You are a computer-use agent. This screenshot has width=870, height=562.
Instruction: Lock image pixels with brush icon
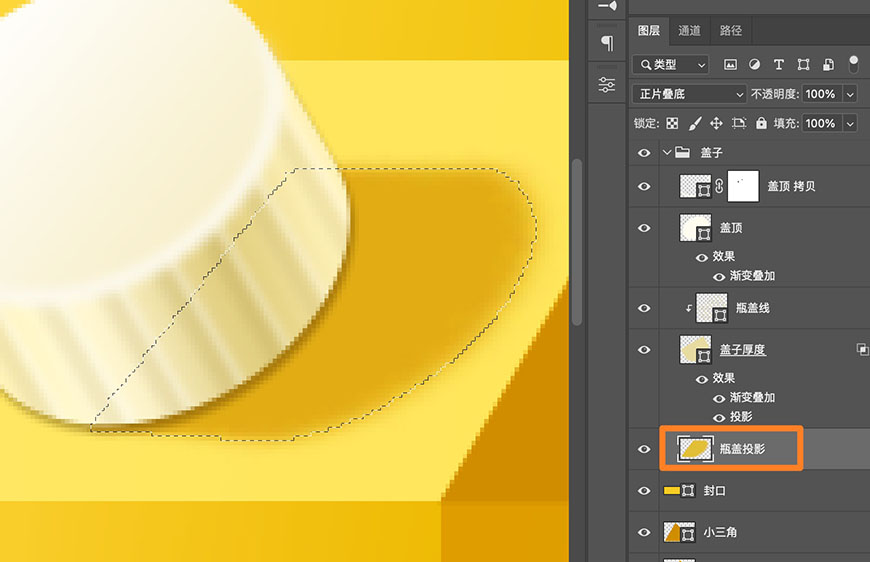[695, 123]
